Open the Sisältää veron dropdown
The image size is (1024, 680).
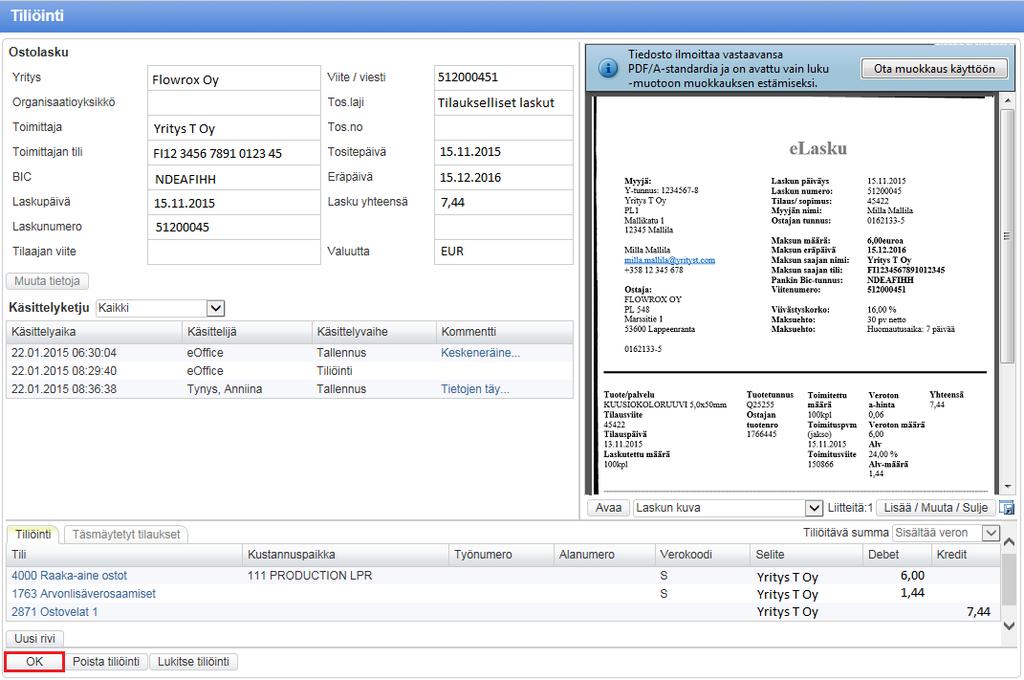[x=991, y=533]
